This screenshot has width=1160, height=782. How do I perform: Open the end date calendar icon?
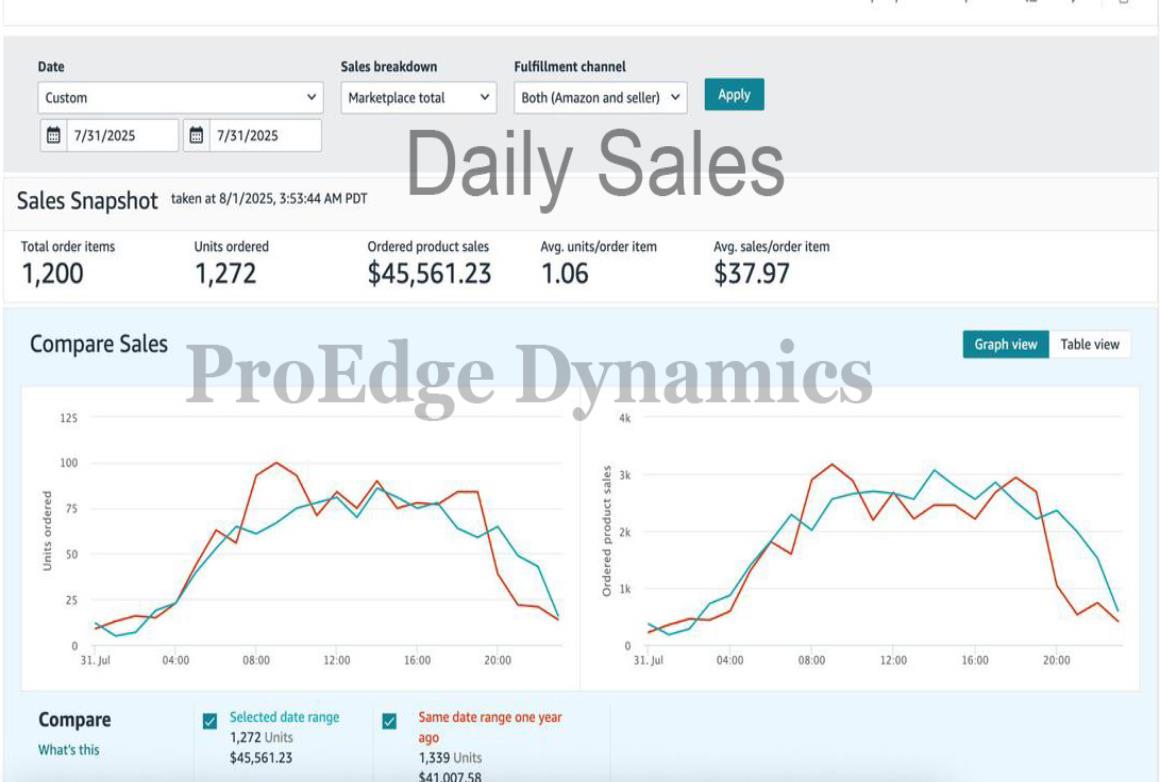coord(197,136)
